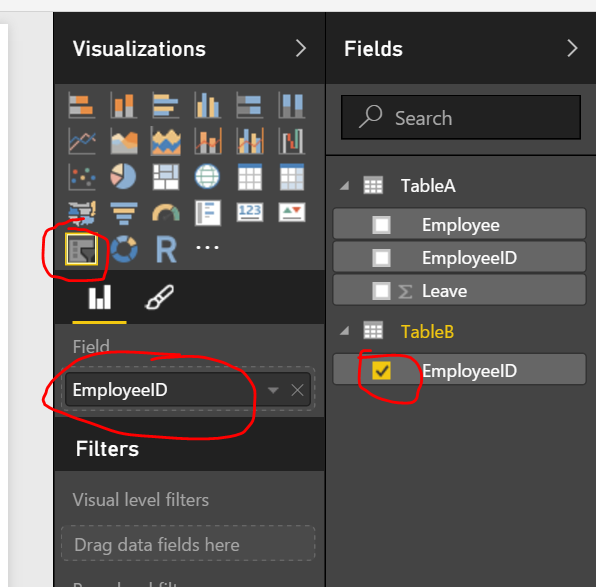Viewport: 596px width, 587px height.
Task: Tick the Leave field checkbox
Action: (382, 291)
